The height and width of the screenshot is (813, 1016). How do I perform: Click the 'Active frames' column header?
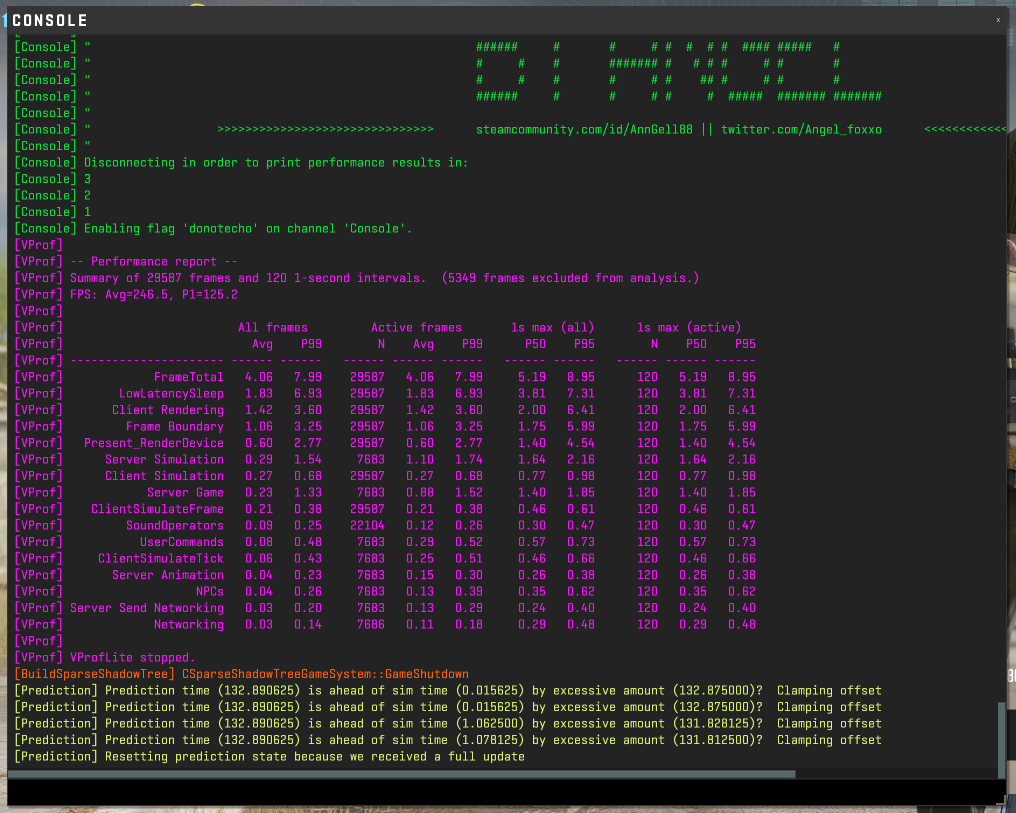coord(416,328)
